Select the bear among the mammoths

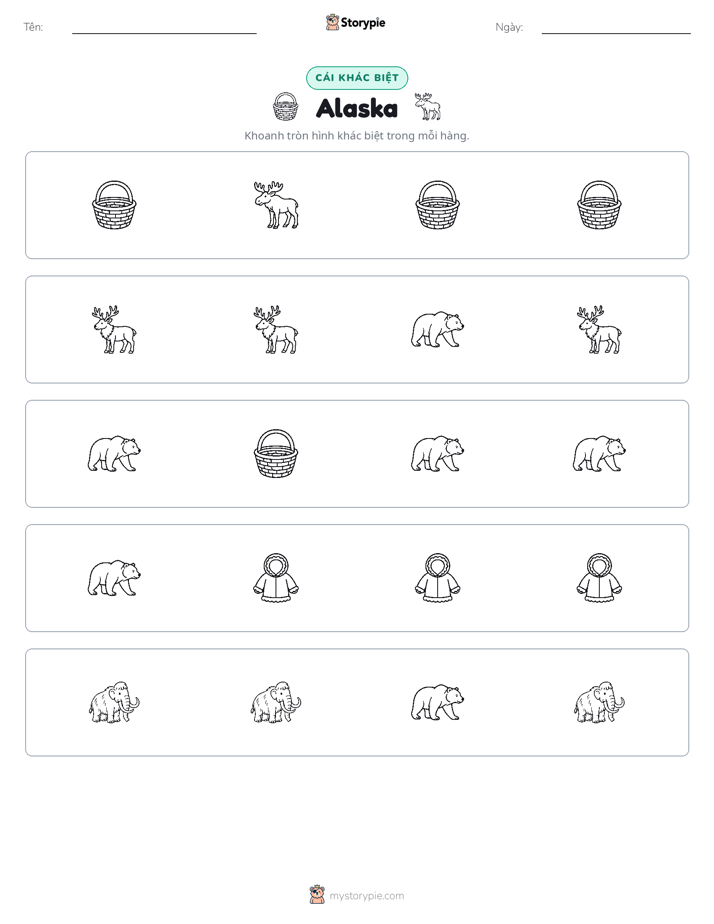coord(437,702)
